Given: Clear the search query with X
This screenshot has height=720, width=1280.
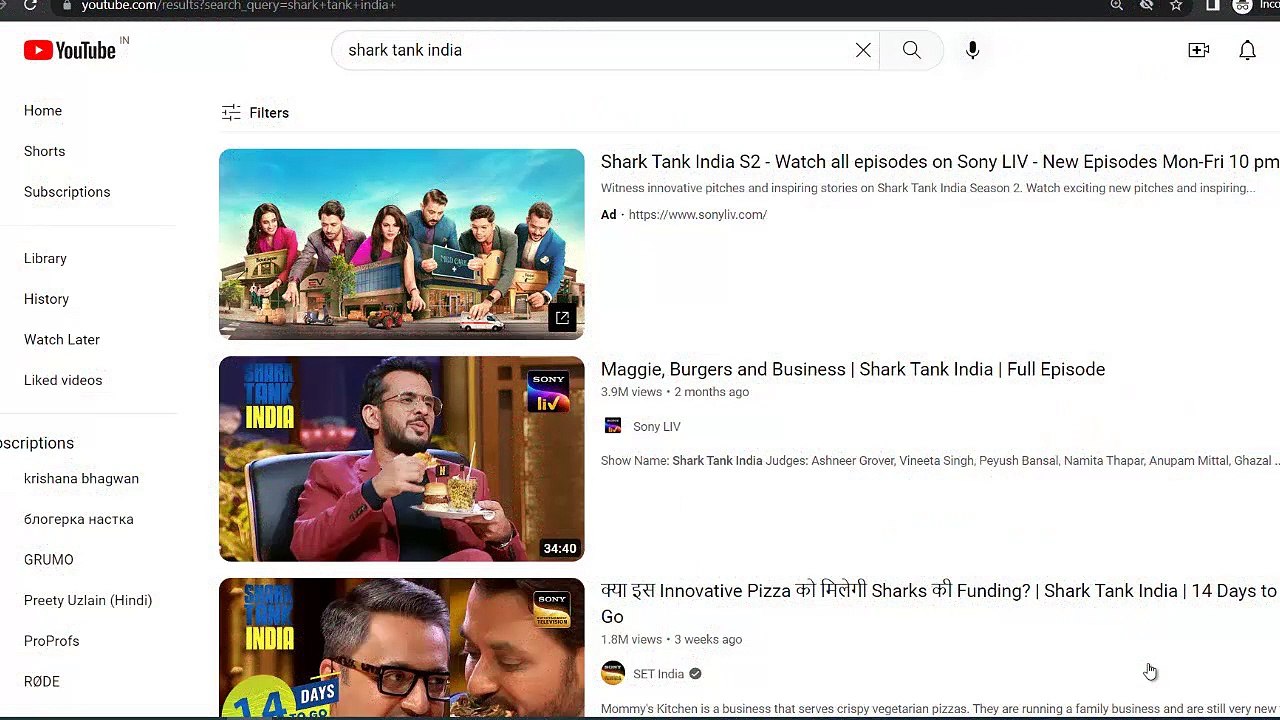Looking at the screenshot, I should [863, 50].
